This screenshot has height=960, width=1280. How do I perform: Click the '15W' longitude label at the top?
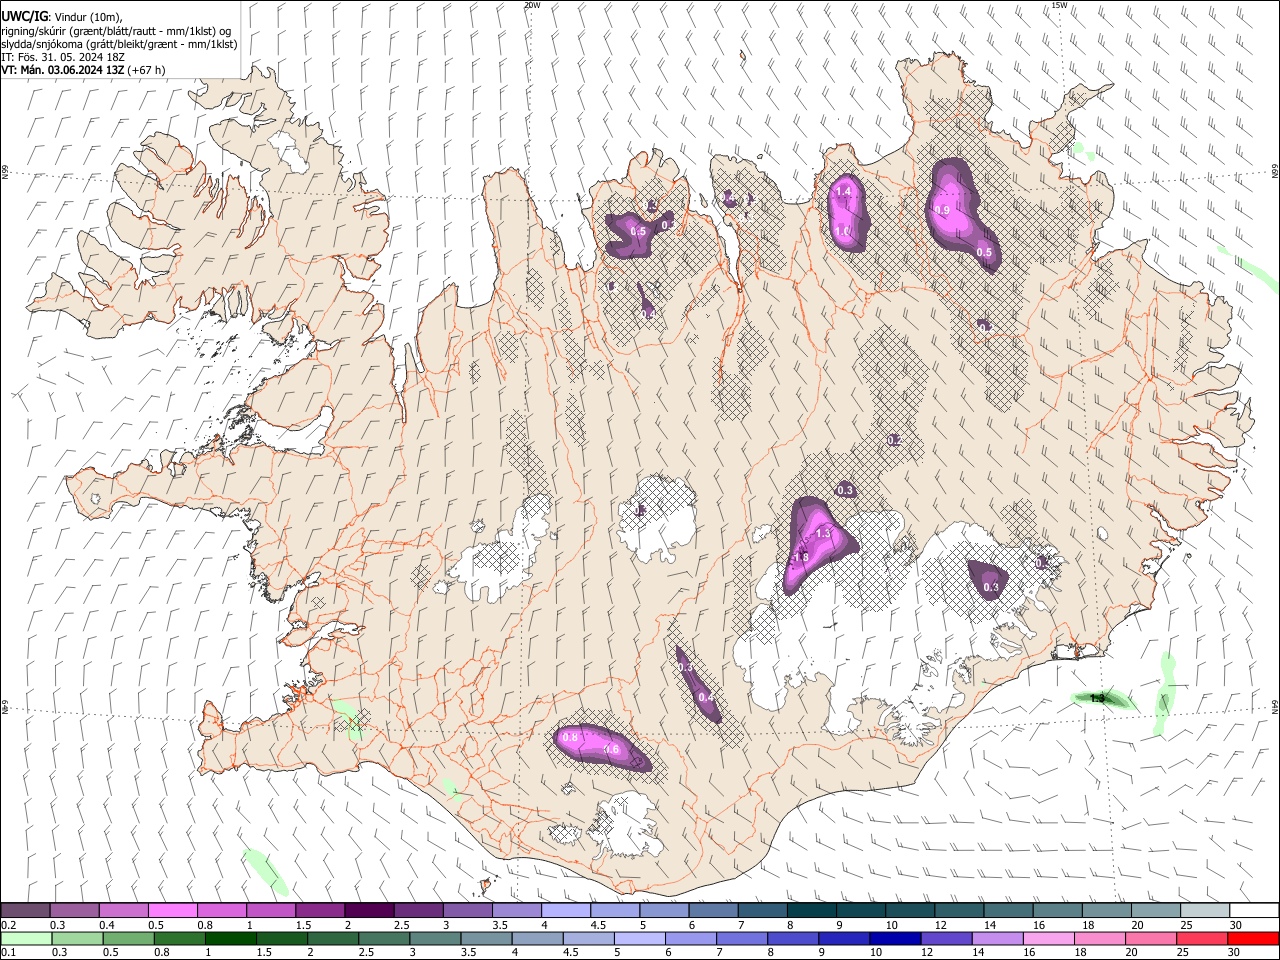pos(1059,5)
